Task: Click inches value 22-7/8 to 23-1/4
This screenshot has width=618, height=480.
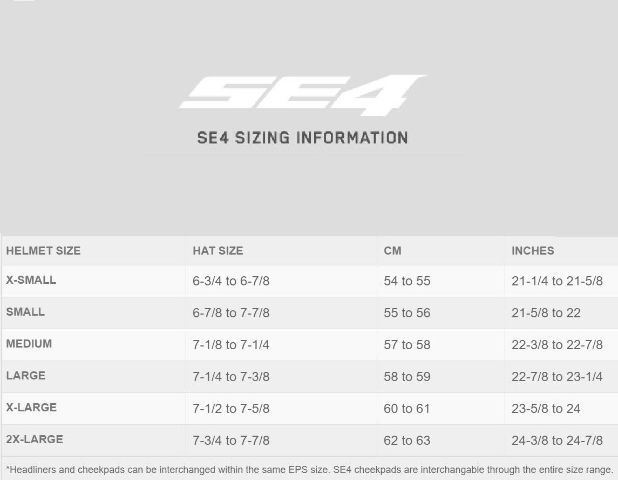Action: (557, 377)
